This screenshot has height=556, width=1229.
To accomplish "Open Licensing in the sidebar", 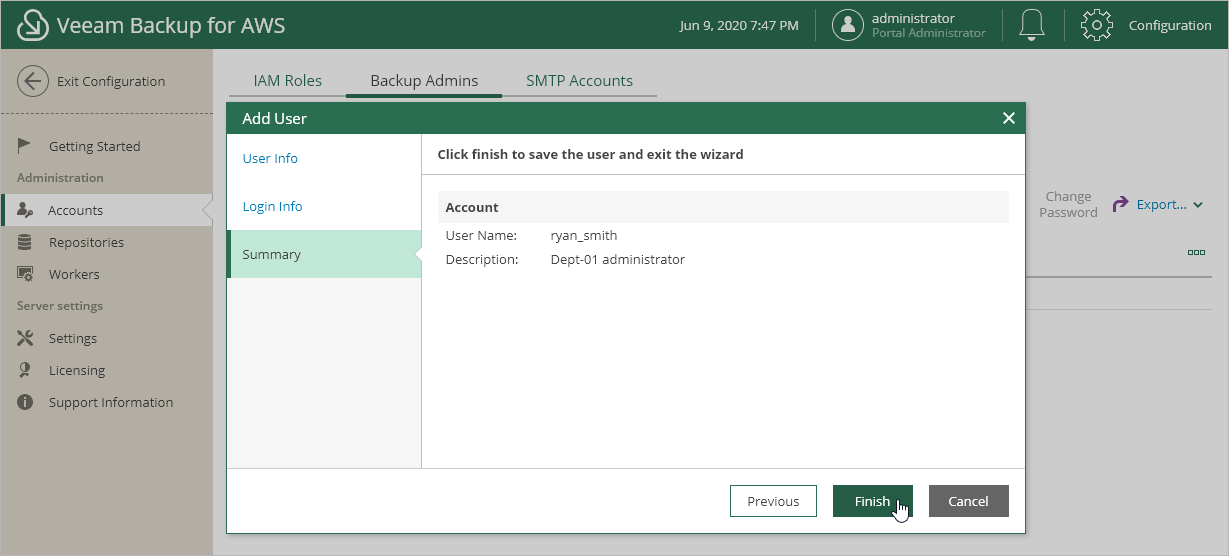I will (x=77, y=370).
